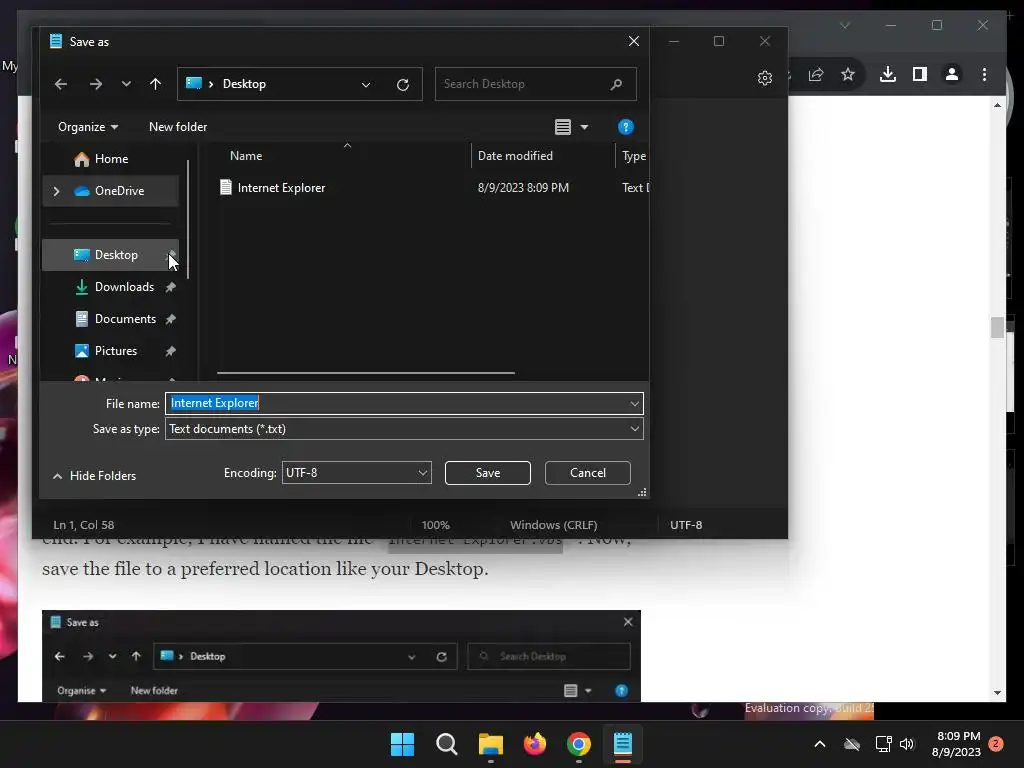Refresh the Desktop folder listing
This screenshot has height=768, width=1024.
403,84
